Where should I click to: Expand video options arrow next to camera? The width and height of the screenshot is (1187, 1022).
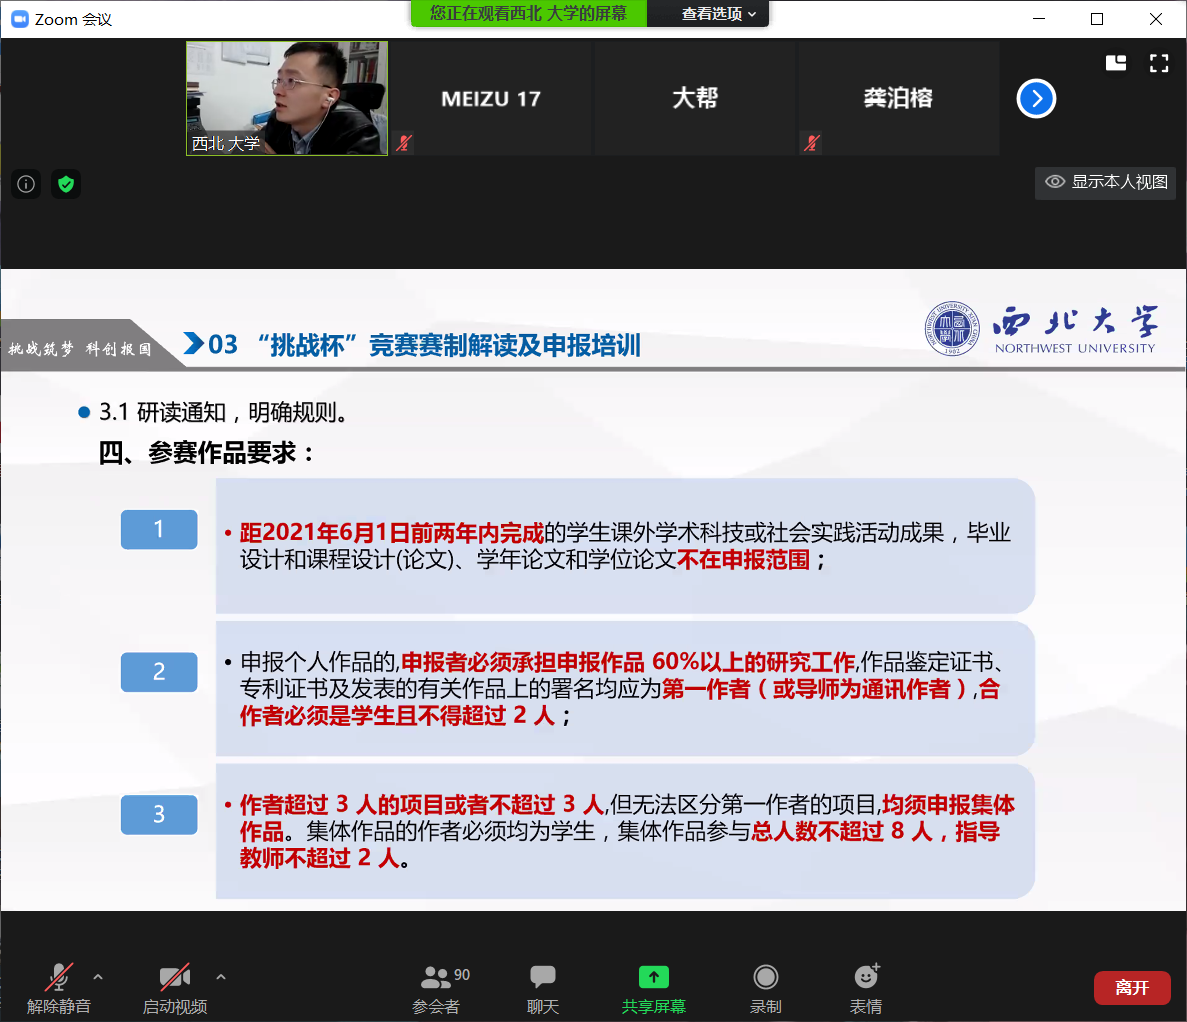click(x=221, y=977)
